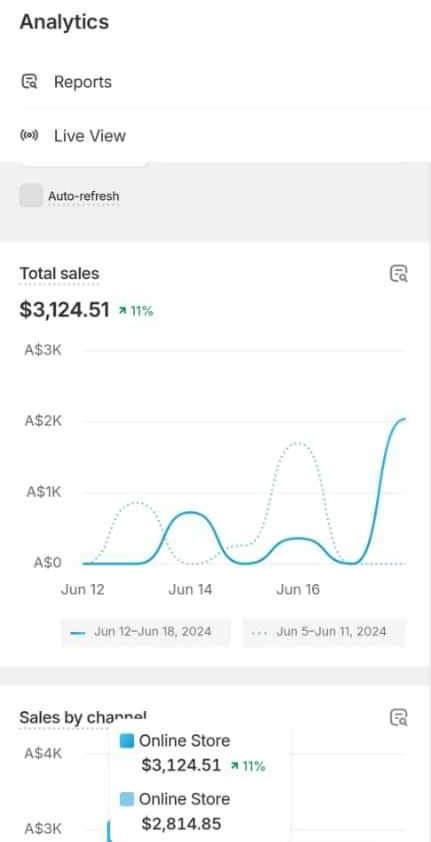431x842 pixels.
Task: Enable the Auto-refresh checkbox
Action: [x=31, y=195]
